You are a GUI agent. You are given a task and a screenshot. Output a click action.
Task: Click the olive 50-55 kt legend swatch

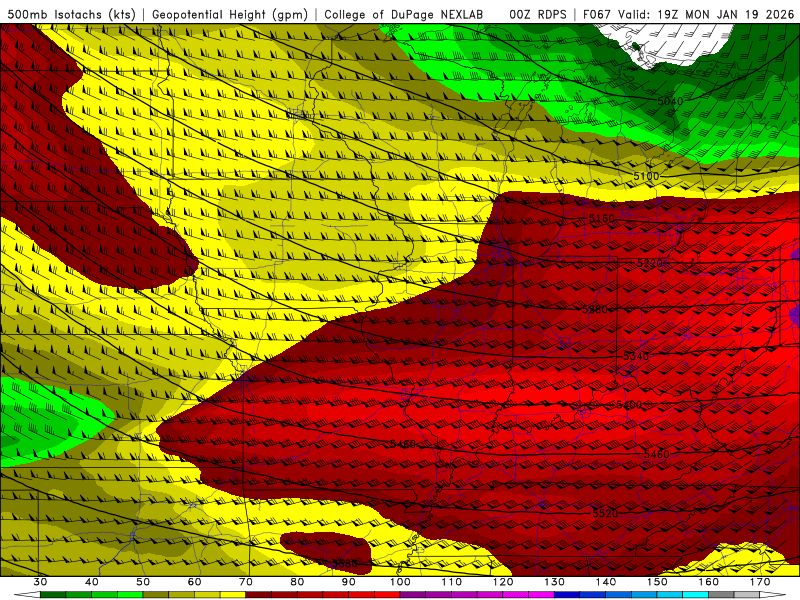pyautogui.click(x=156, y=595)
